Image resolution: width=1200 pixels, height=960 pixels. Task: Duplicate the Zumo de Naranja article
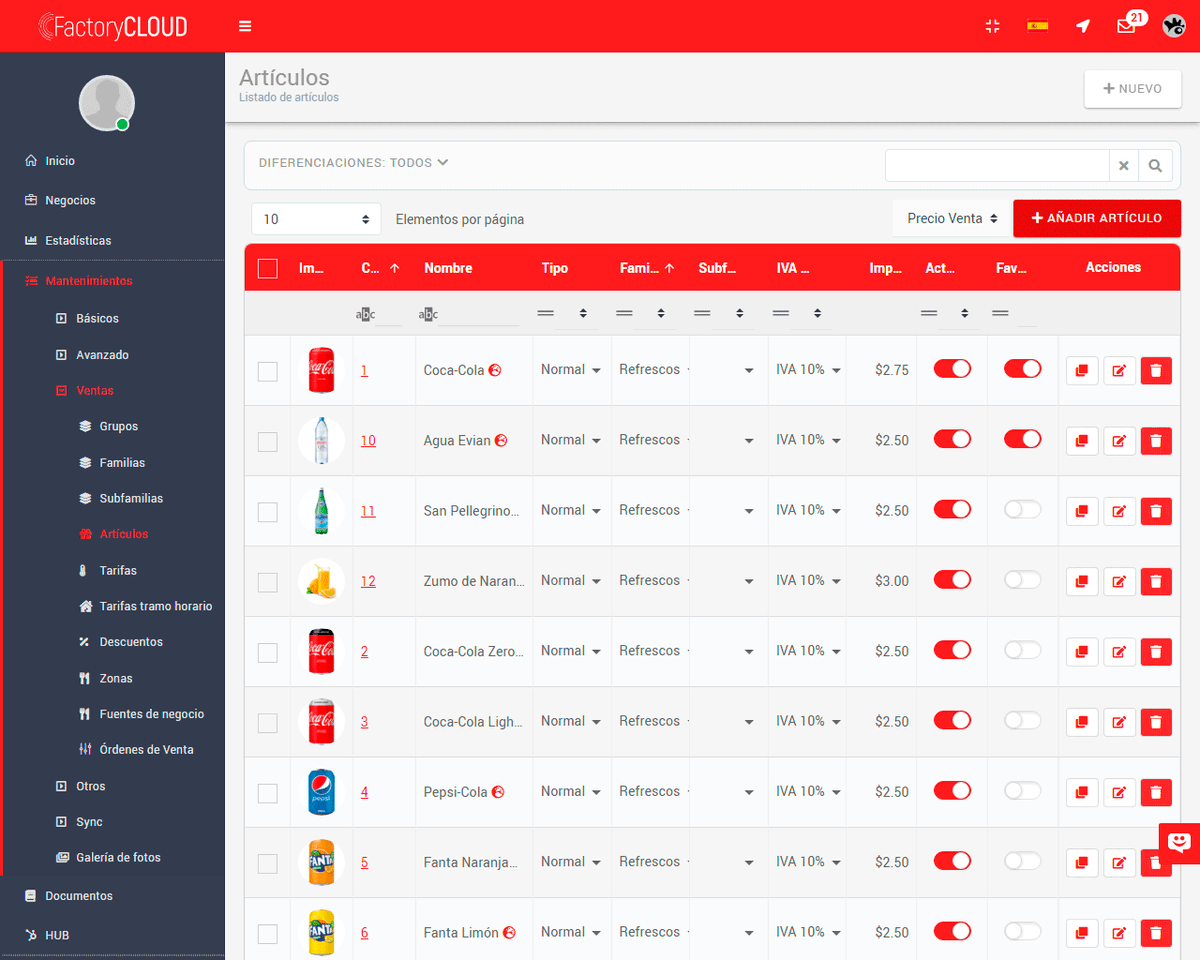coord(1082,581)
